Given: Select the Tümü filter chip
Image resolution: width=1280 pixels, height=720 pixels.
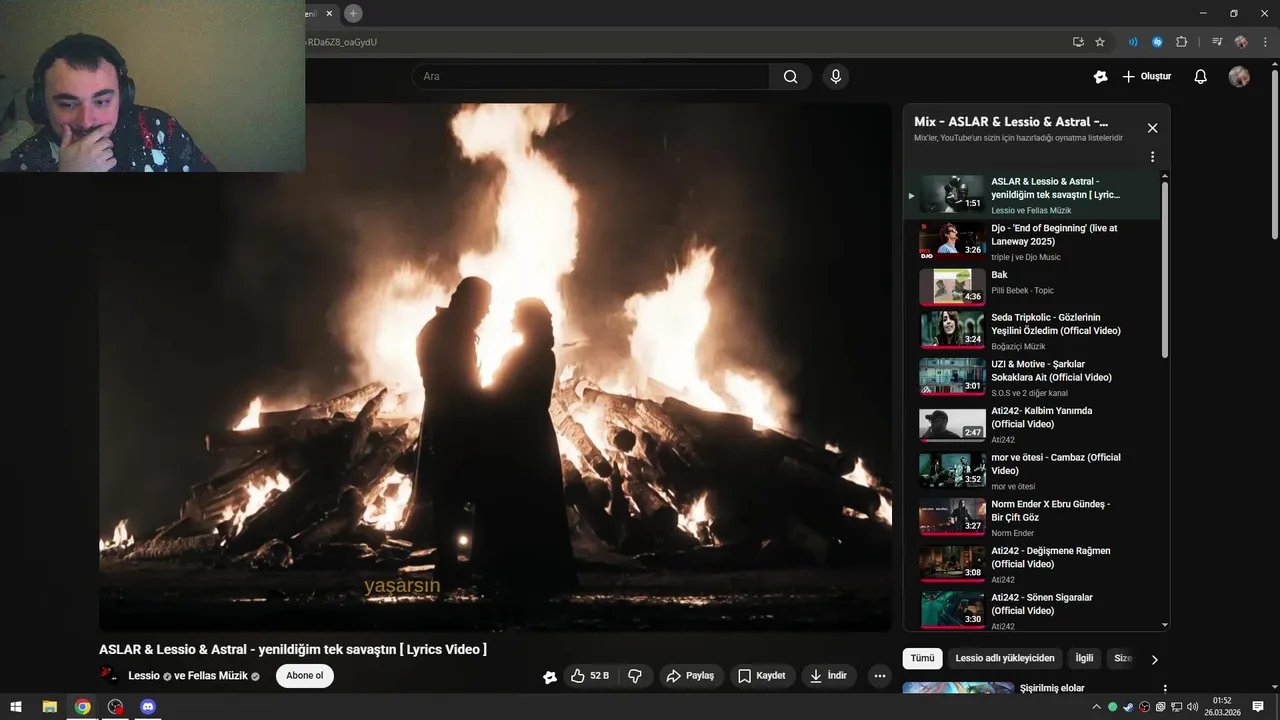Looking at the screenshot, I should point(922,658).
